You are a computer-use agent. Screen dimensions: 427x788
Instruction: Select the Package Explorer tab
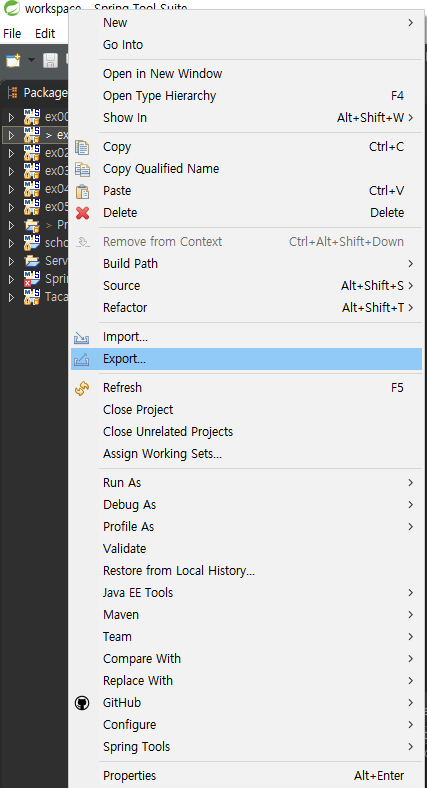(x=38, y=93)
